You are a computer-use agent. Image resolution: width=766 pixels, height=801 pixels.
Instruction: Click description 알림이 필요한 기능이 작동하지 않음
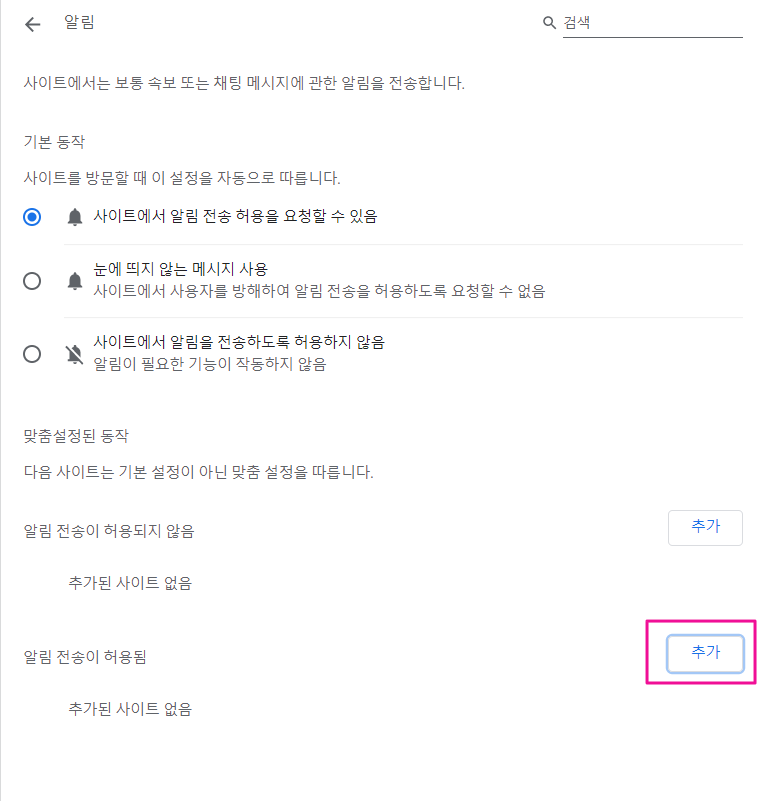point(209,365)
